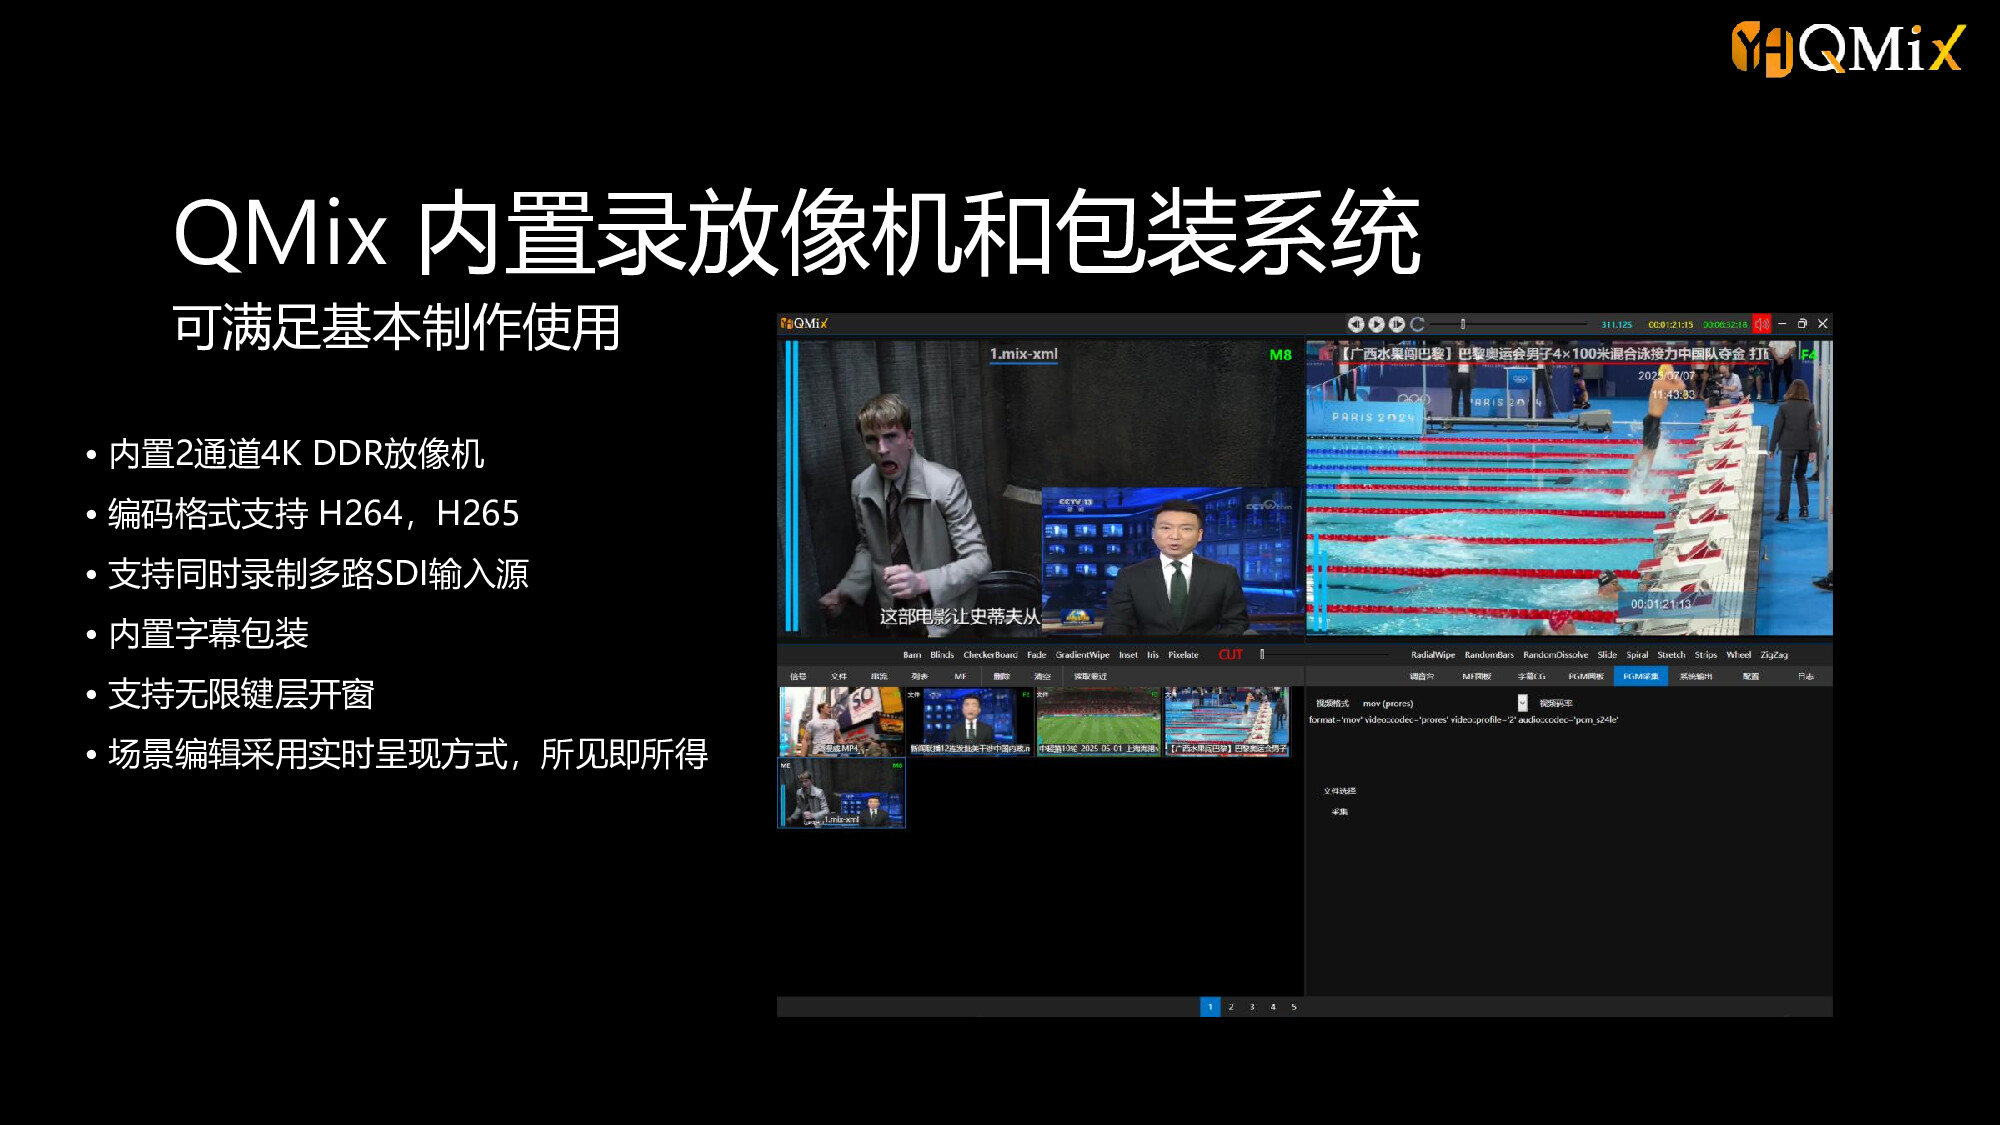This screenshot has width=2000, height=1125.
Task: Click the previous frame playback button
Action: coord(1355,324)
